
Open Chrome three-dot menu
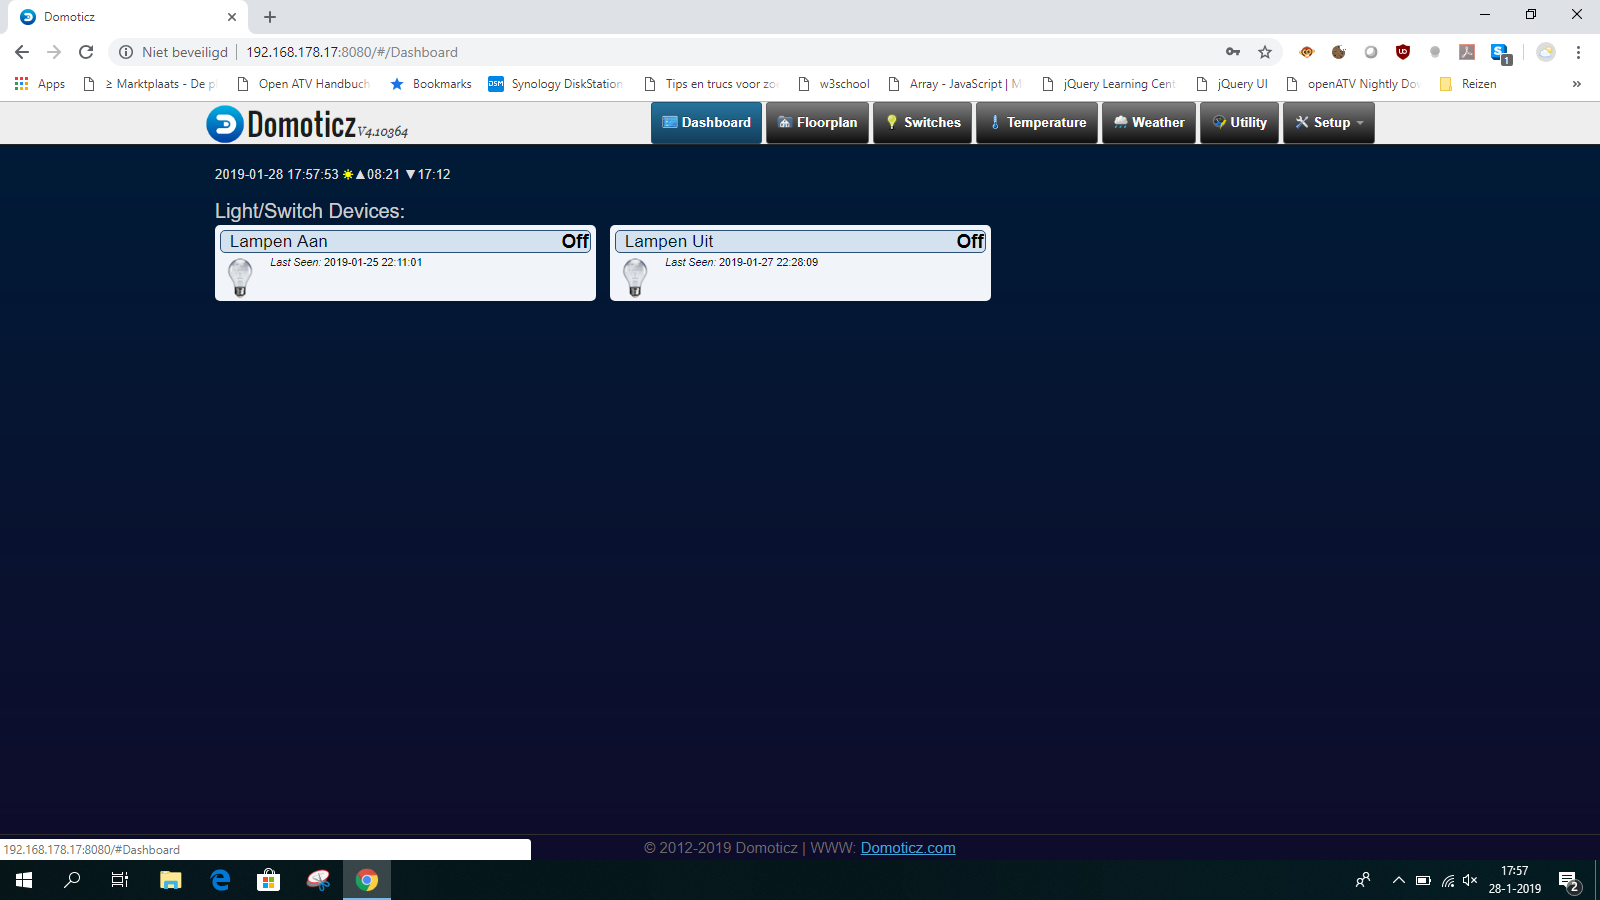(1578, 52)
